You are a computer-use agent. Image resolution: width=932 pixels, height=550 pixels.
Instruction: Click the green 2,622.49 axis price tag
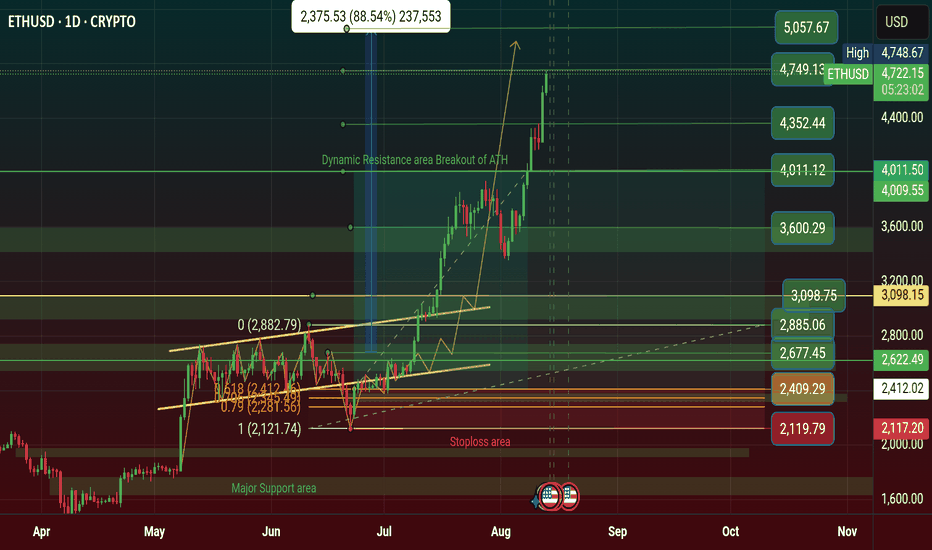tap(901, 359)
